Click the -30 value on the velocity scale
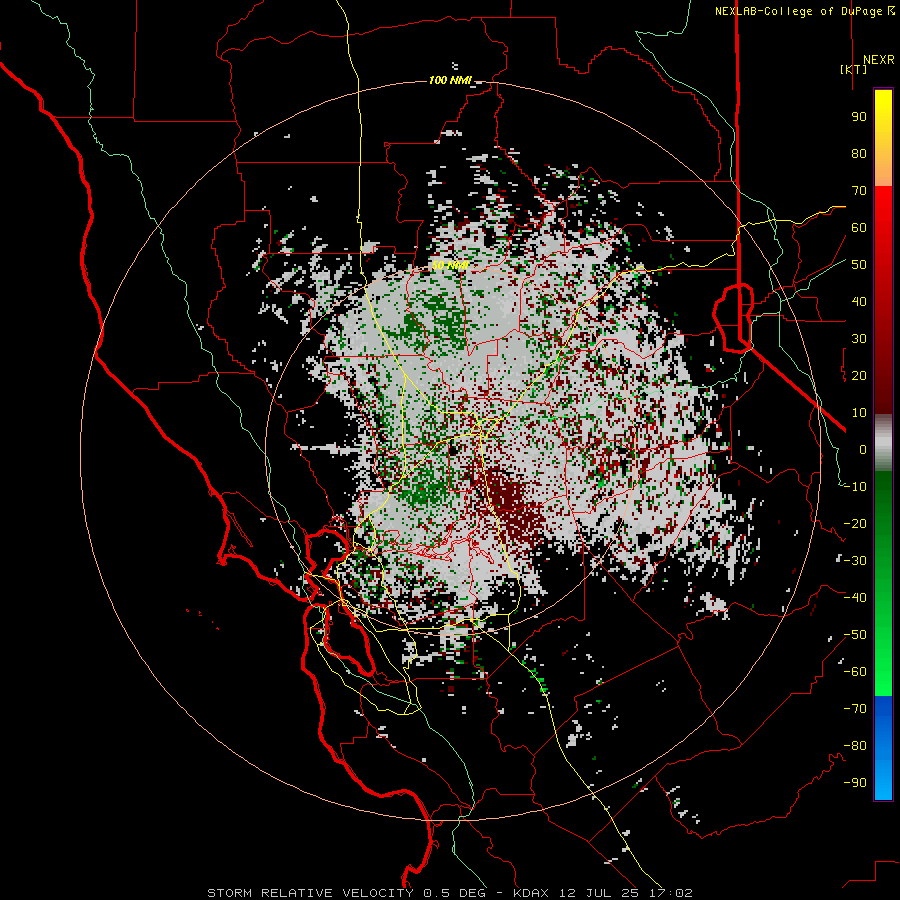Image resolution: width=900 pixels, height=900 pixels. point(855,561)
